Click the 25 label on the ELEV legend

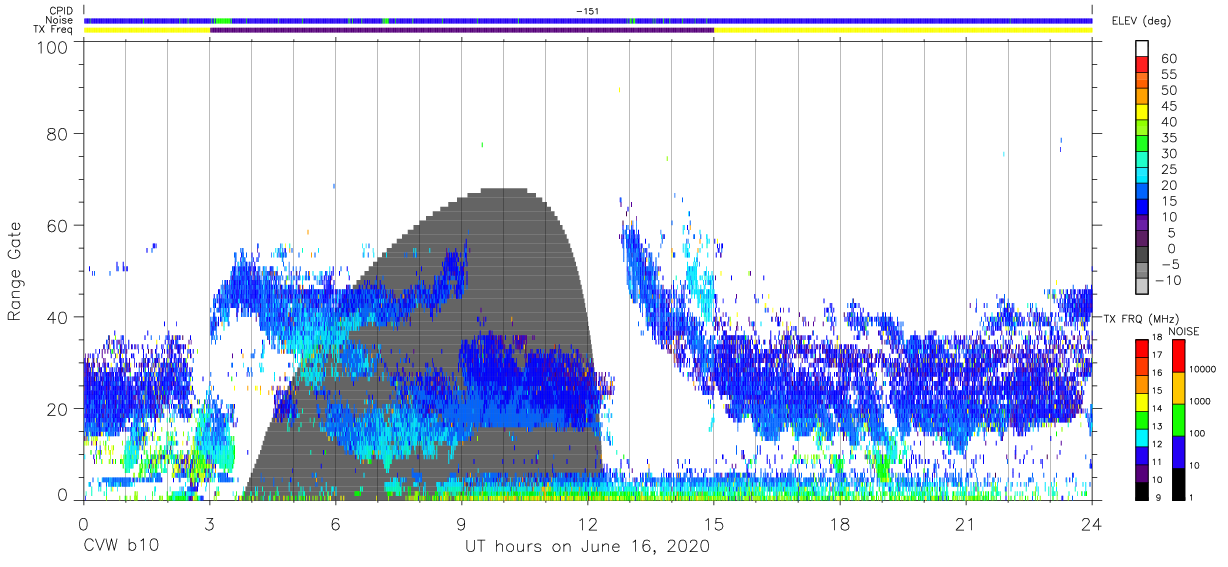pos(1168,169)
